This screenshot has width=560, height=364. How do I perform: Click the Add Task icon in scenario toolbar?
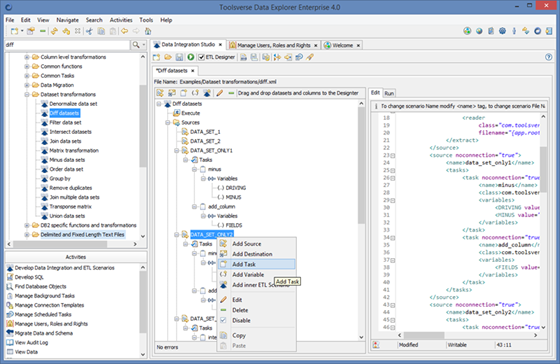[183, 93]
